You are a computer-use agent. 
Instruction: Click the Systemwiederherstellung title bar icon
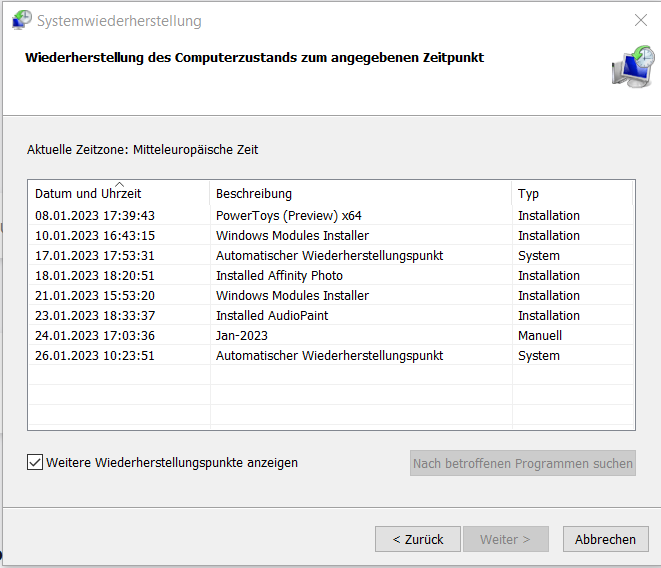pyautogui.click(x=22, y=20)
